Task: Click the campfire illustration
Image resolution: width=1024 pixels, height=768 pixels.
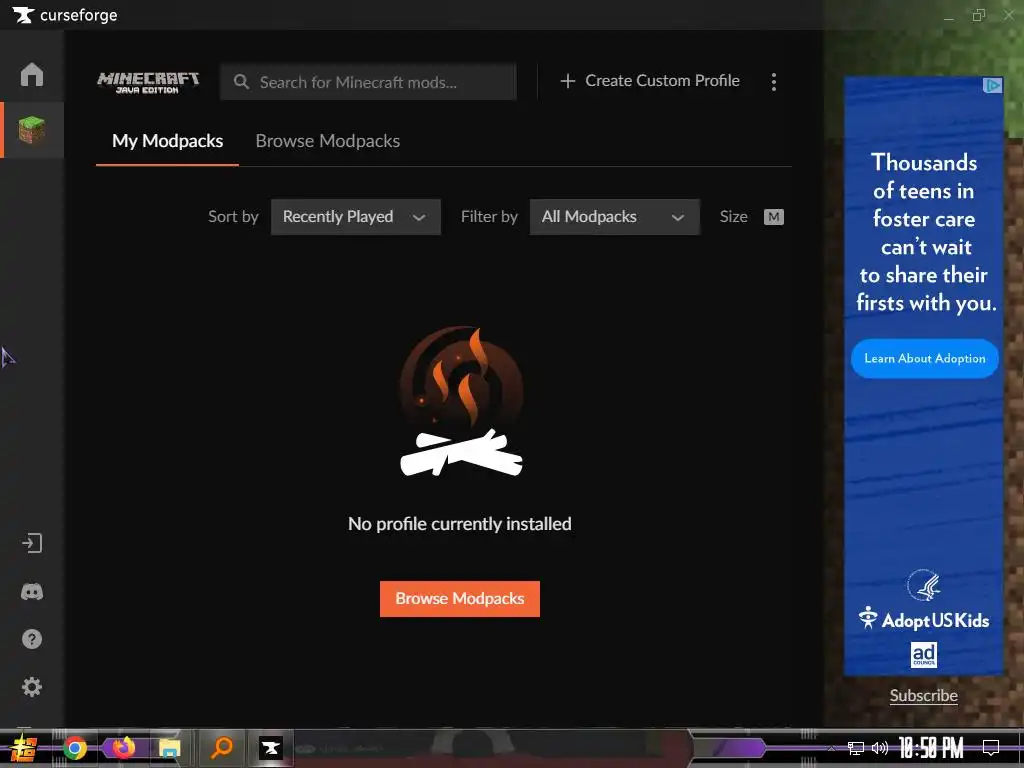Action: 461,401
